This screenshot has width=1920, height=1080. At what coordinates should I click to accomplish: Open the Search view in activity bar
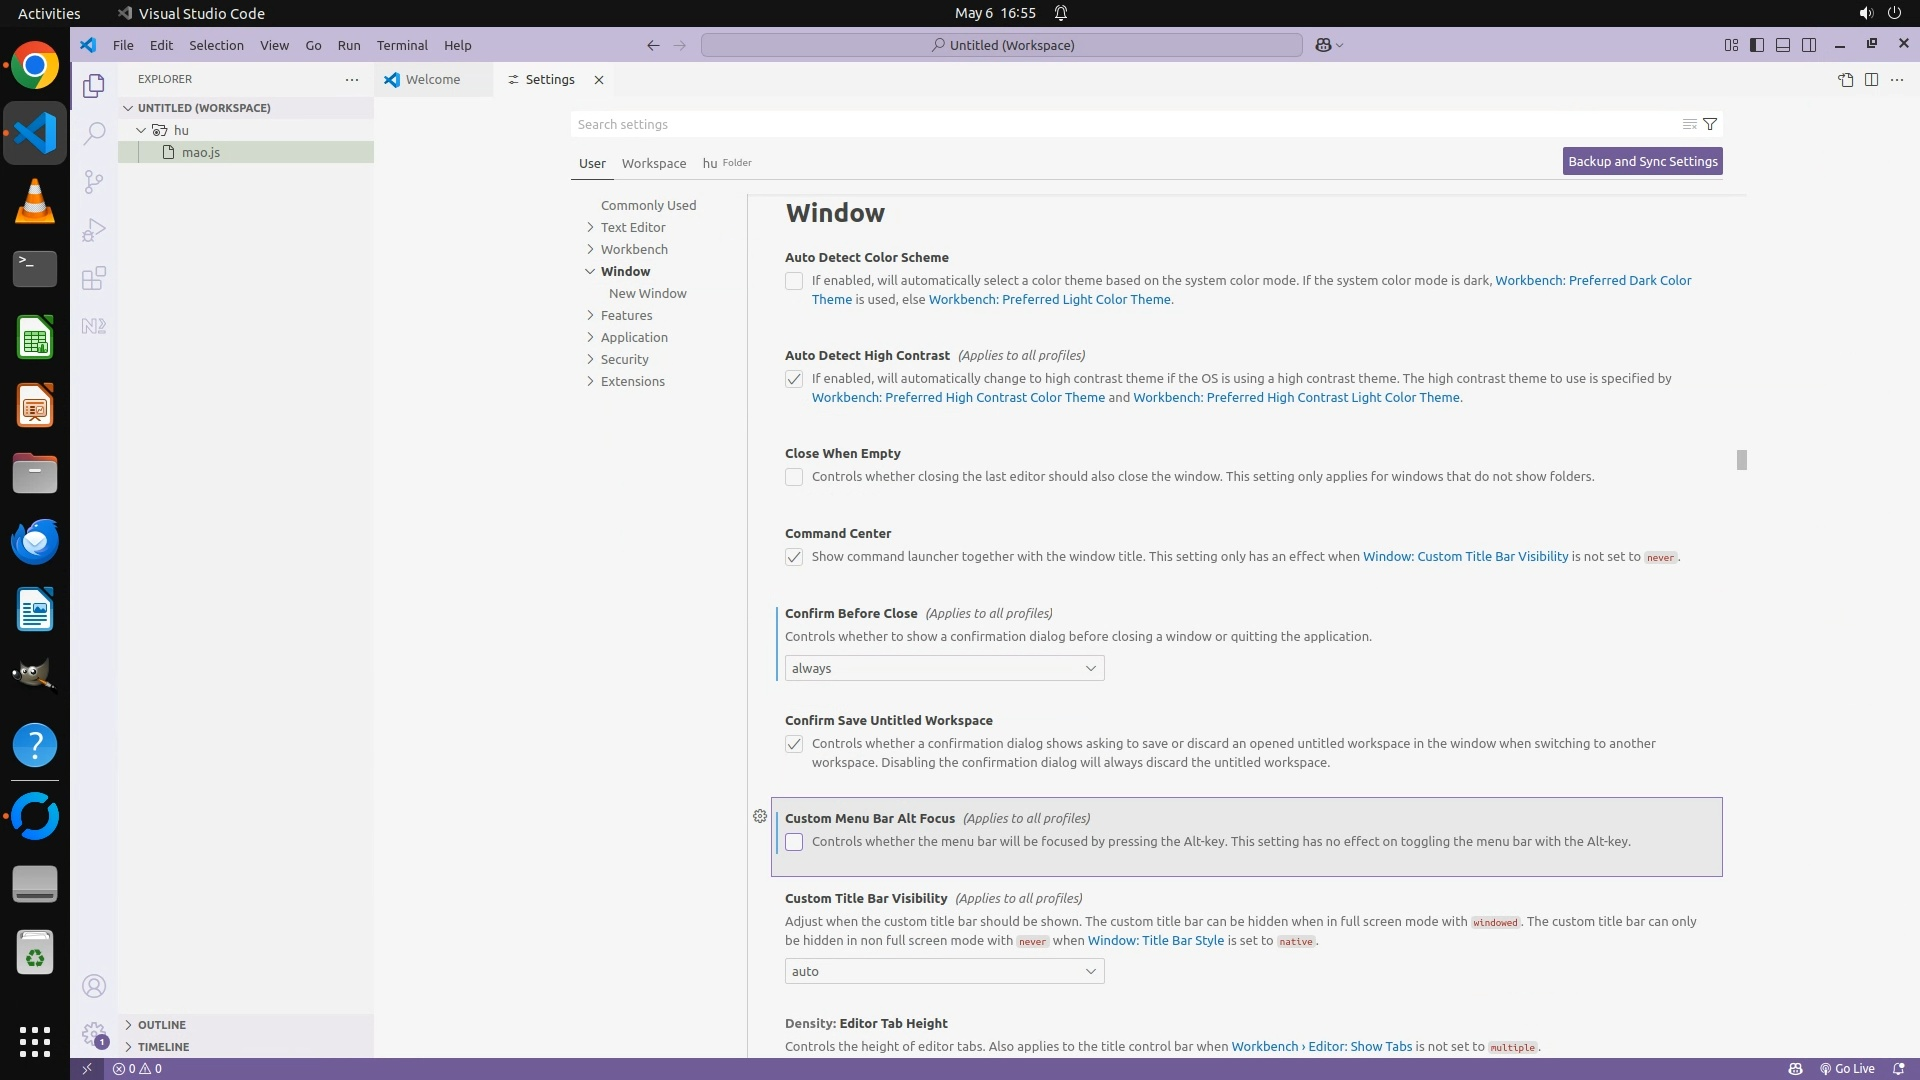coord(94,133)
